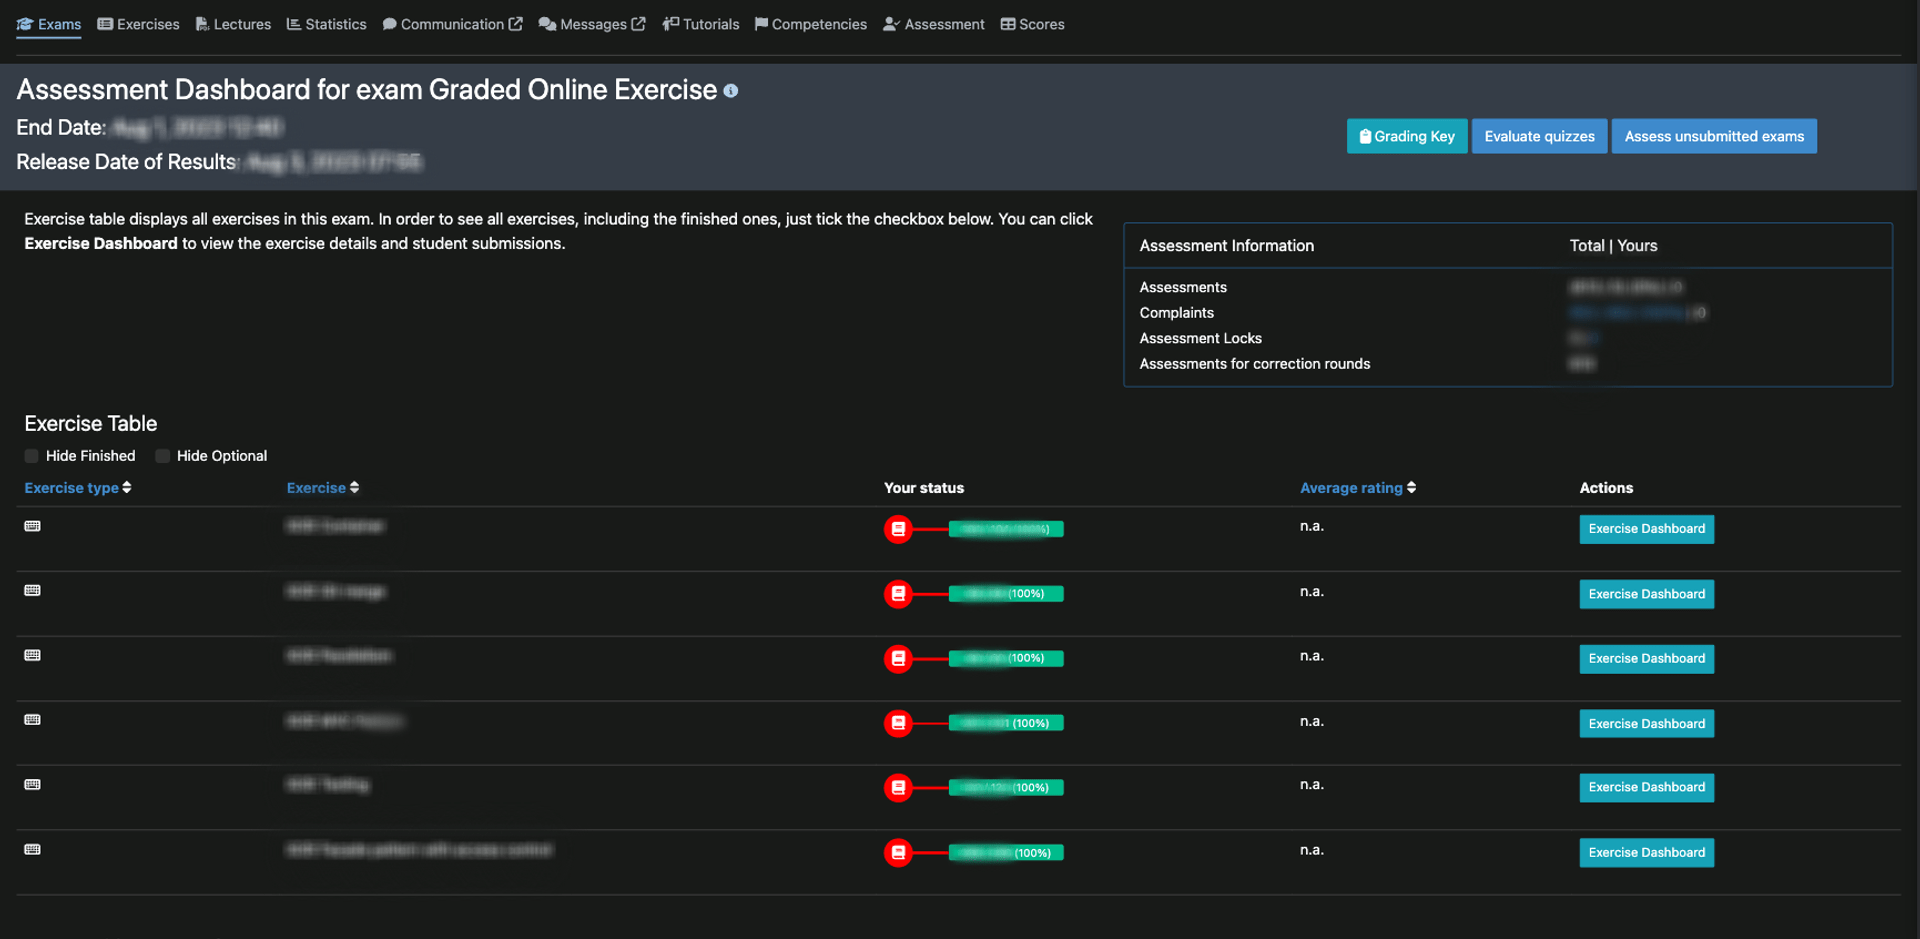The width and height of the screenshot is (1920, 939).
Task: Click the sort arrows on Exercise type header
Action: point(127,487)
